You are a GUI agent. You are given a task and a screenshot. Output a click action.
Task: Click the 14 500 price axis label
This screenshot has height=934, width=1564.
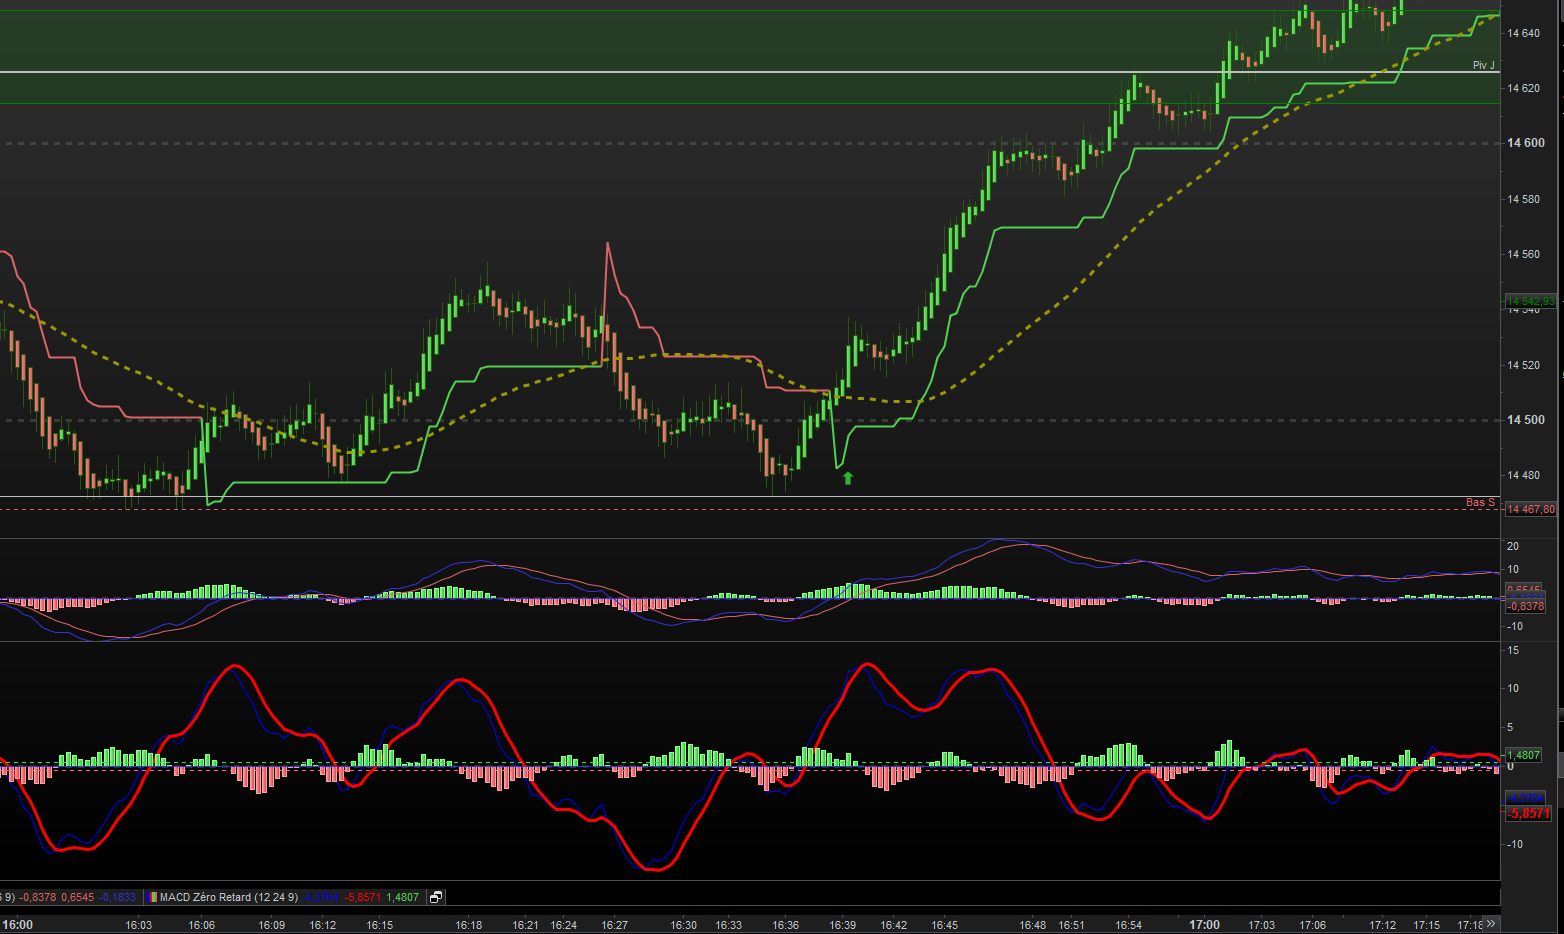pos(1526,420)
